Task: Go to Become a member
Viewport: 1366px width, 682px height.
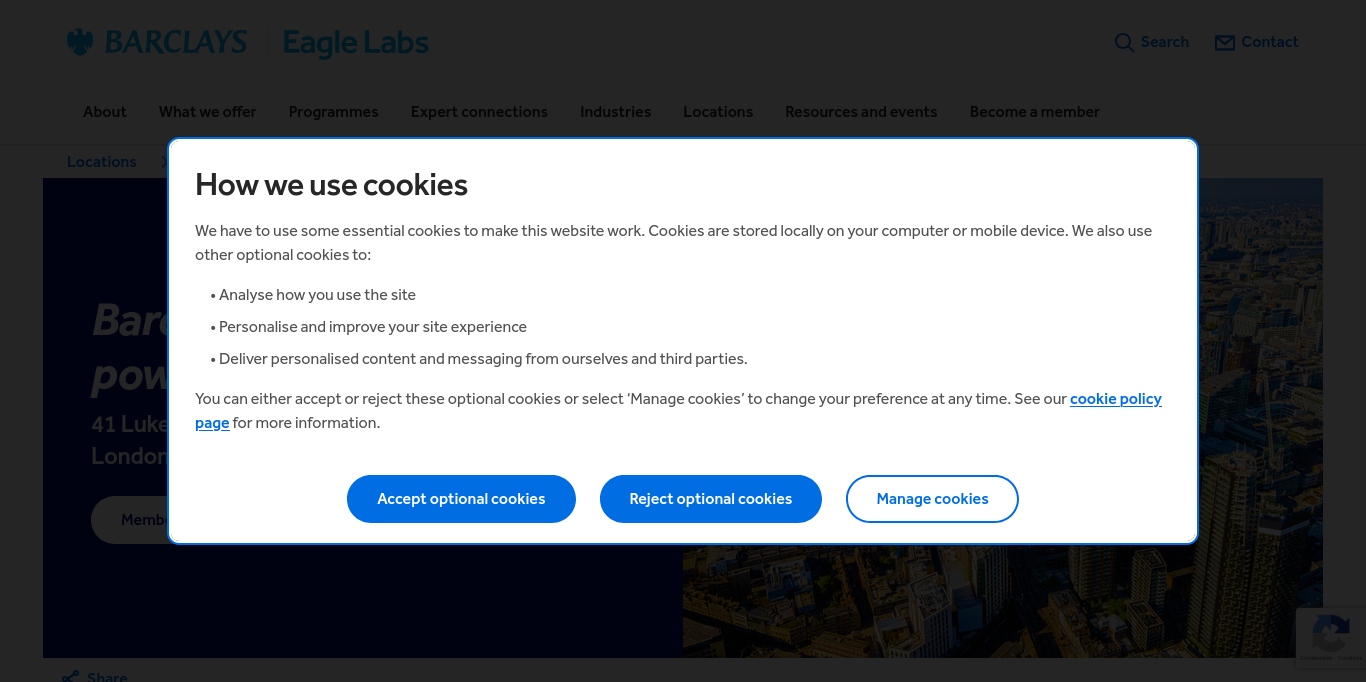Action: click(x=1034, y=112)
